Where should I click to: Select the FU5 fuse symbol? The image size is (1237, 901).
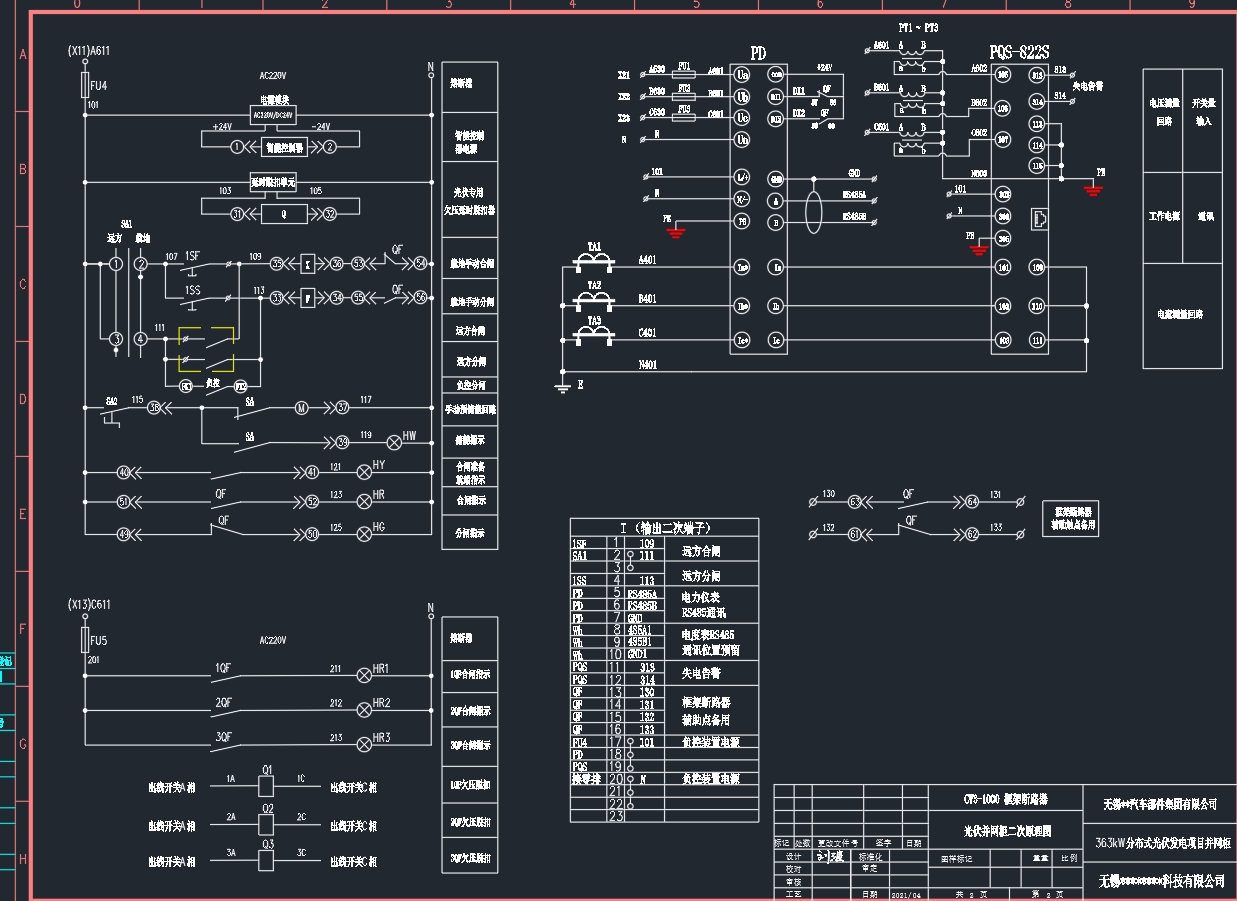point(84,641)
